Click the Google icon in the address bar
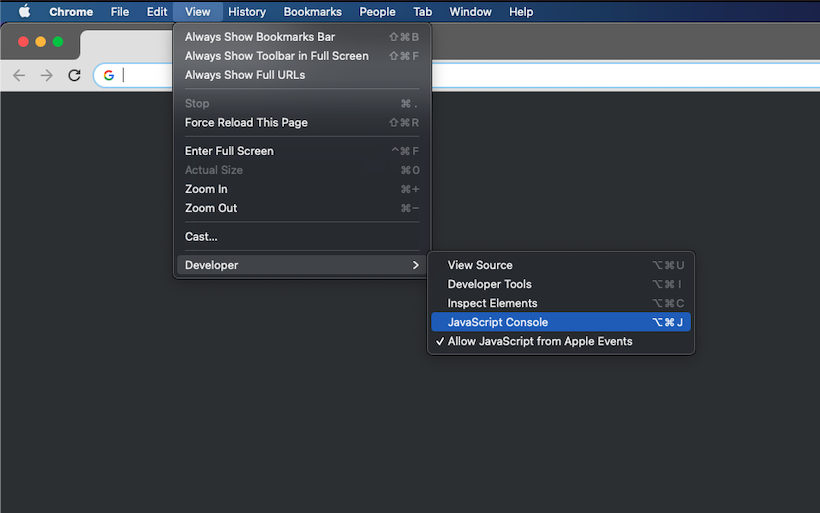 [x=109, y=75]
